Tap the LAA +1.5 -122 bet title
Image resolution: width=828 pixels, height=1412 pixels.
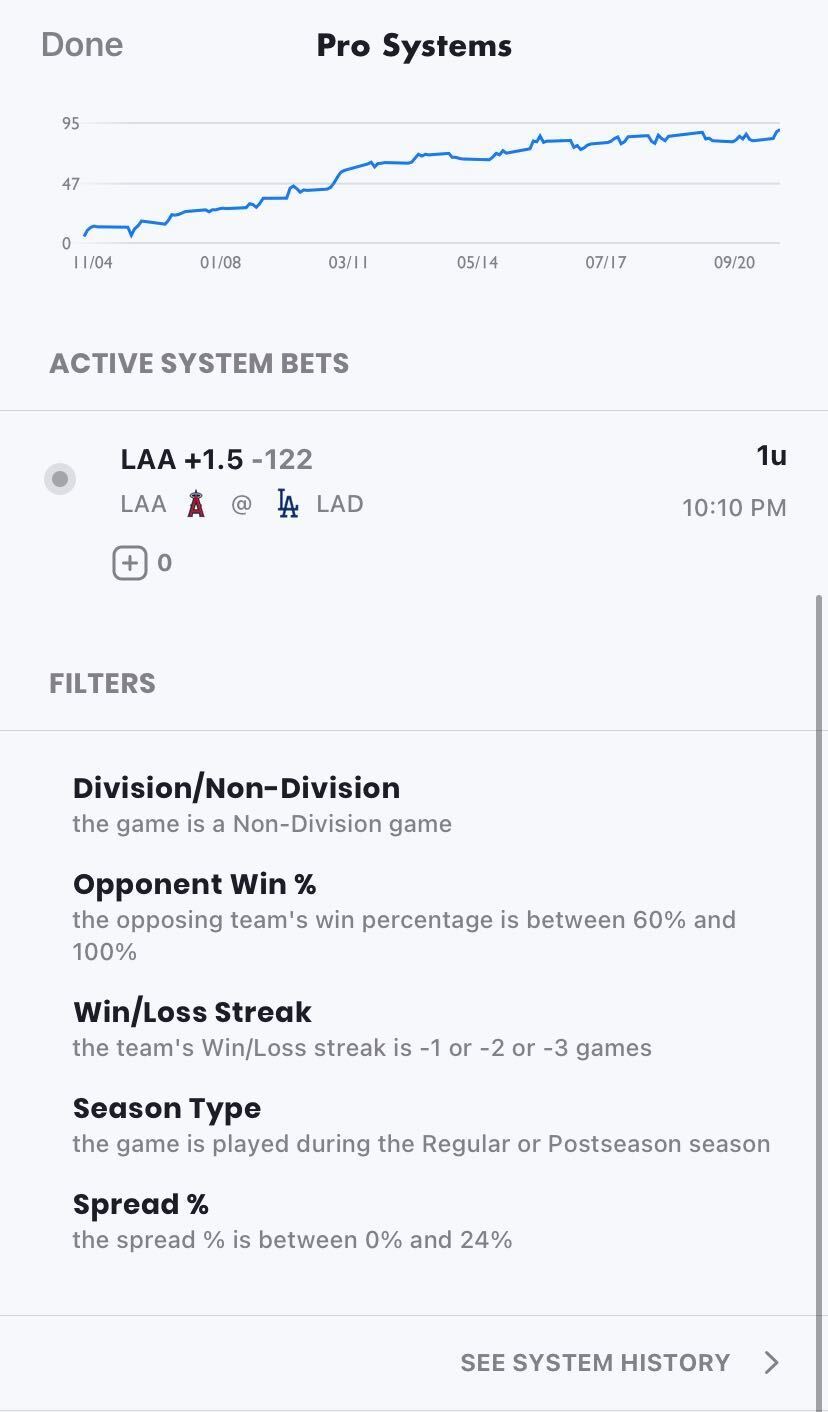216,459
